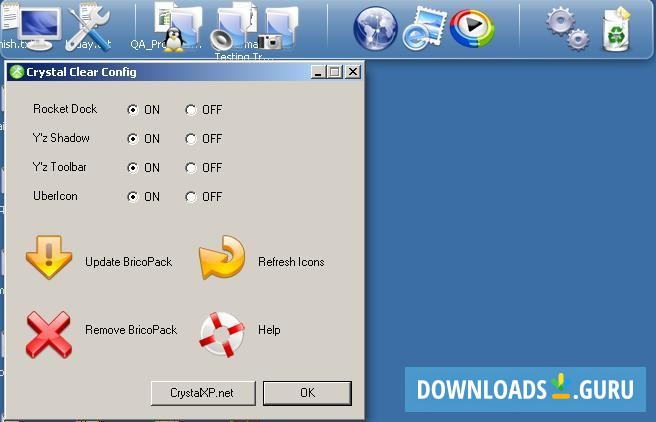This screenshot has width=656, height=422.
Task: Select ON for UberIcon
Action: (x=133, y=197)
